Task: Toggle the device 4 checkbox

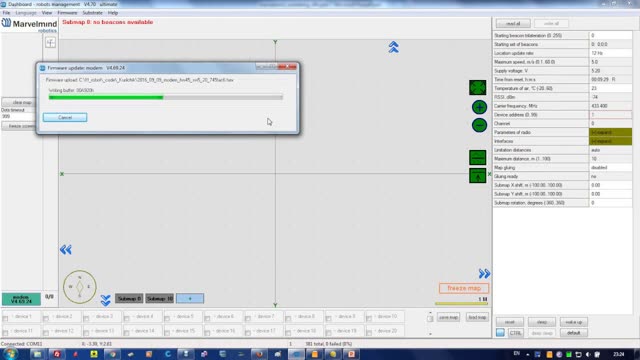Action: (127, 318)
